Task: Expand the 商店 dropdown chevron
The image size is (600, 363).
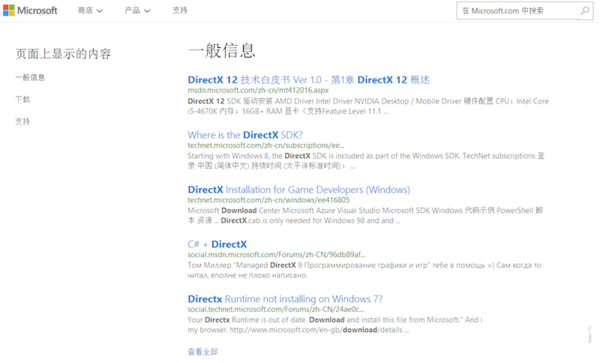Action: (x=99, y=11)
